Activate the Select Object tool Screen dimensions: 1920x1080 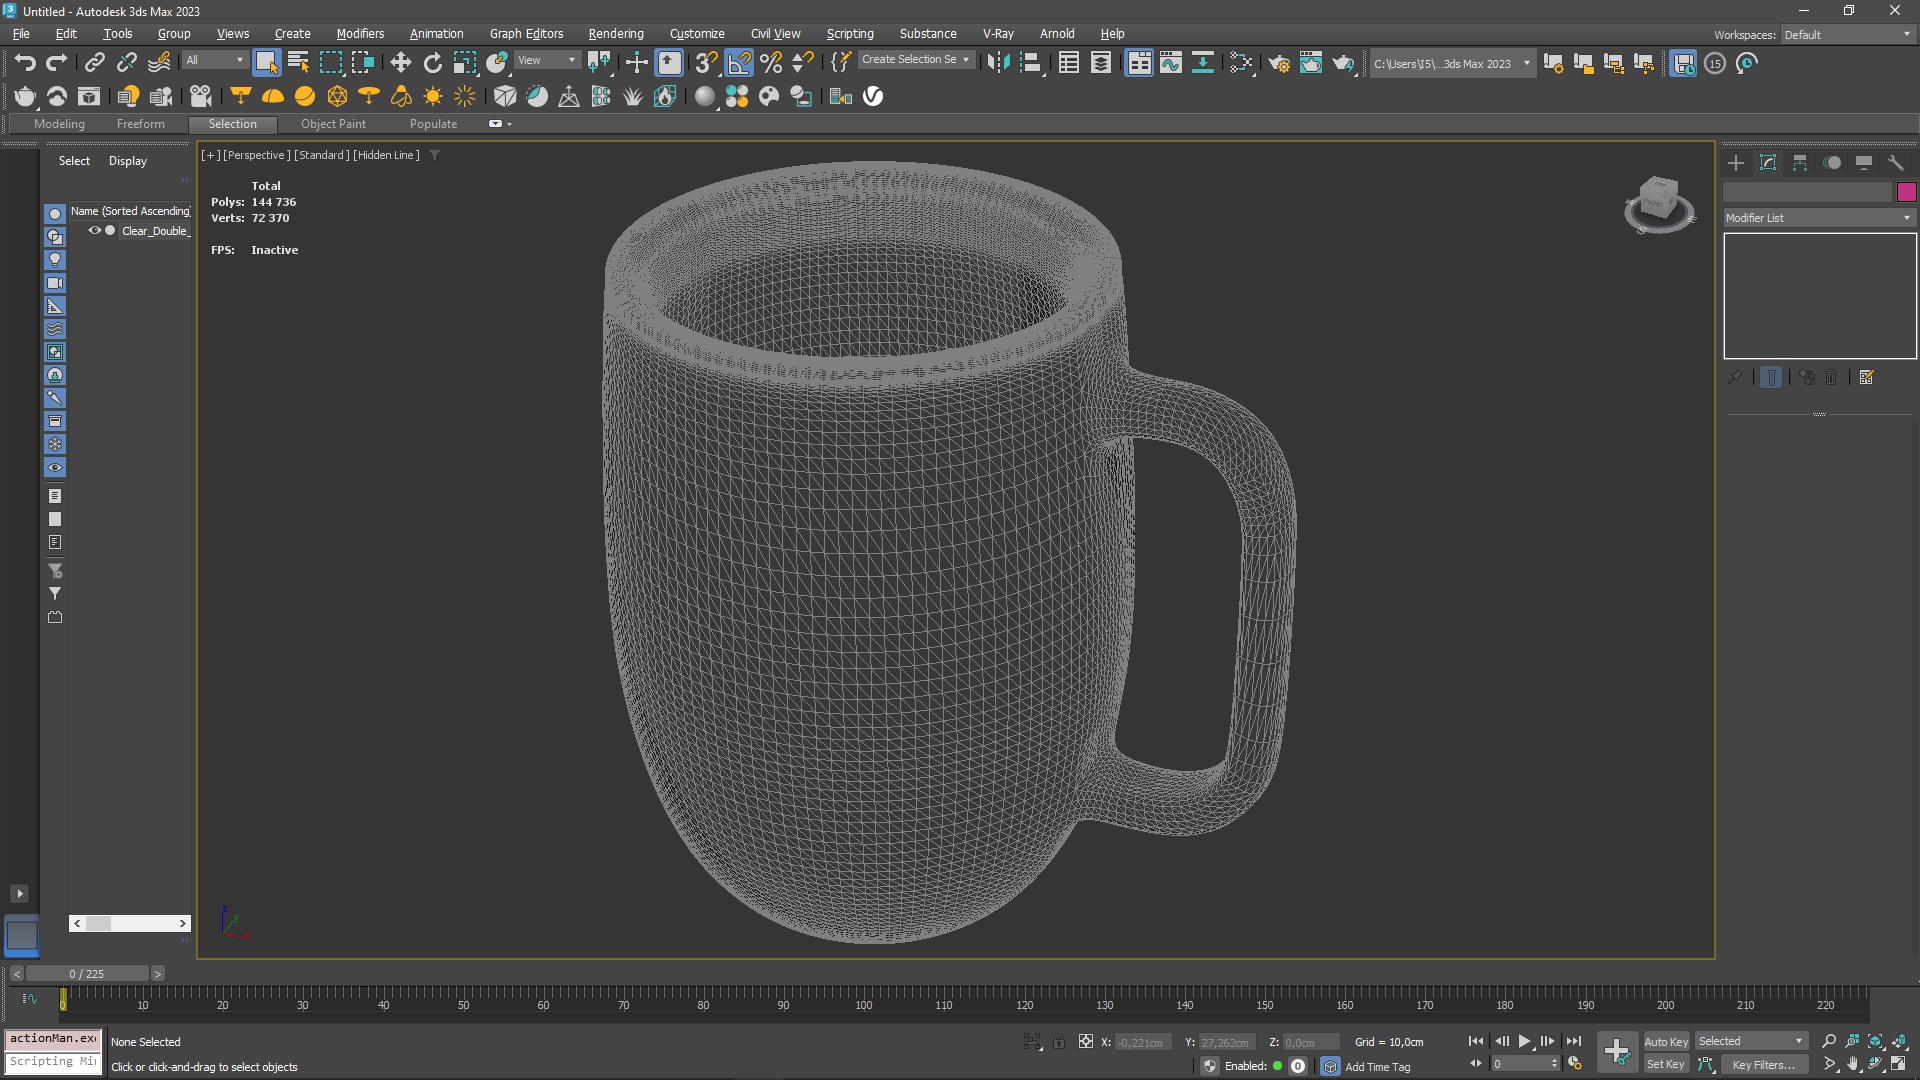point(266,63)
